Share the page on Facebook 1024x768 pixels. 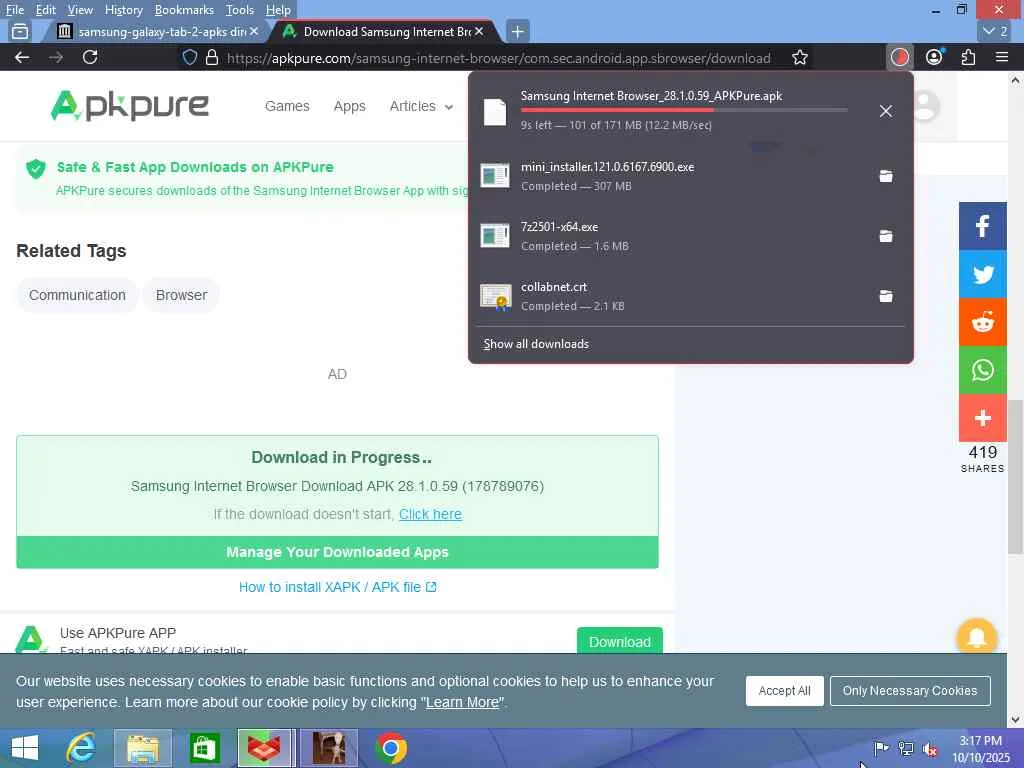tap(983, 226)
